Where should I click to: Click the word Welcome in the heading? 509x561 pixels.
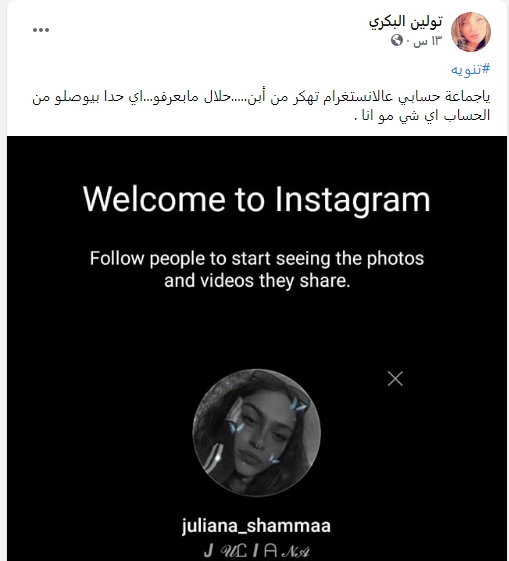tap(154, 199)
